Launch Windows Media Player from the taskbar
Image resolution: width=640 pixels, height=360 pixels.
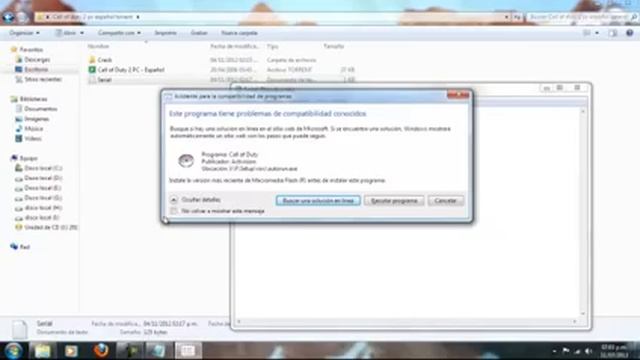coord(71,350)
